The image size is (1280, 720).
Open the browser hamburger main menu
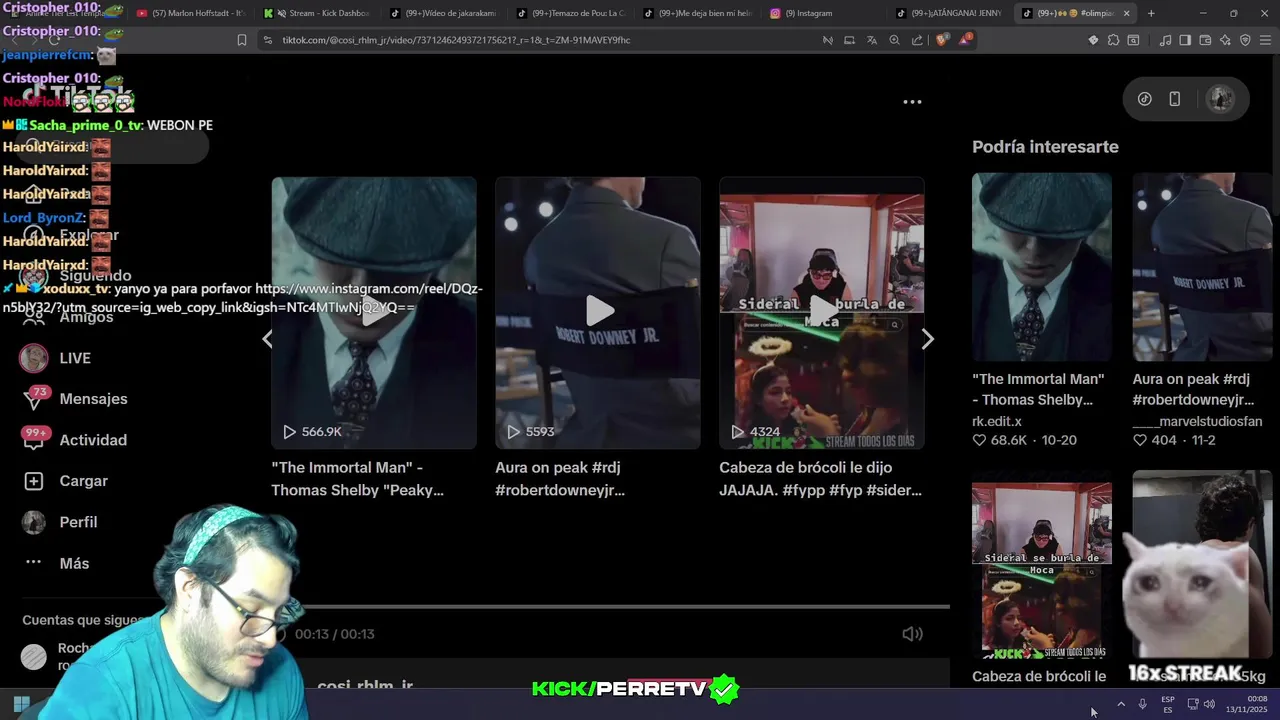1265,40
